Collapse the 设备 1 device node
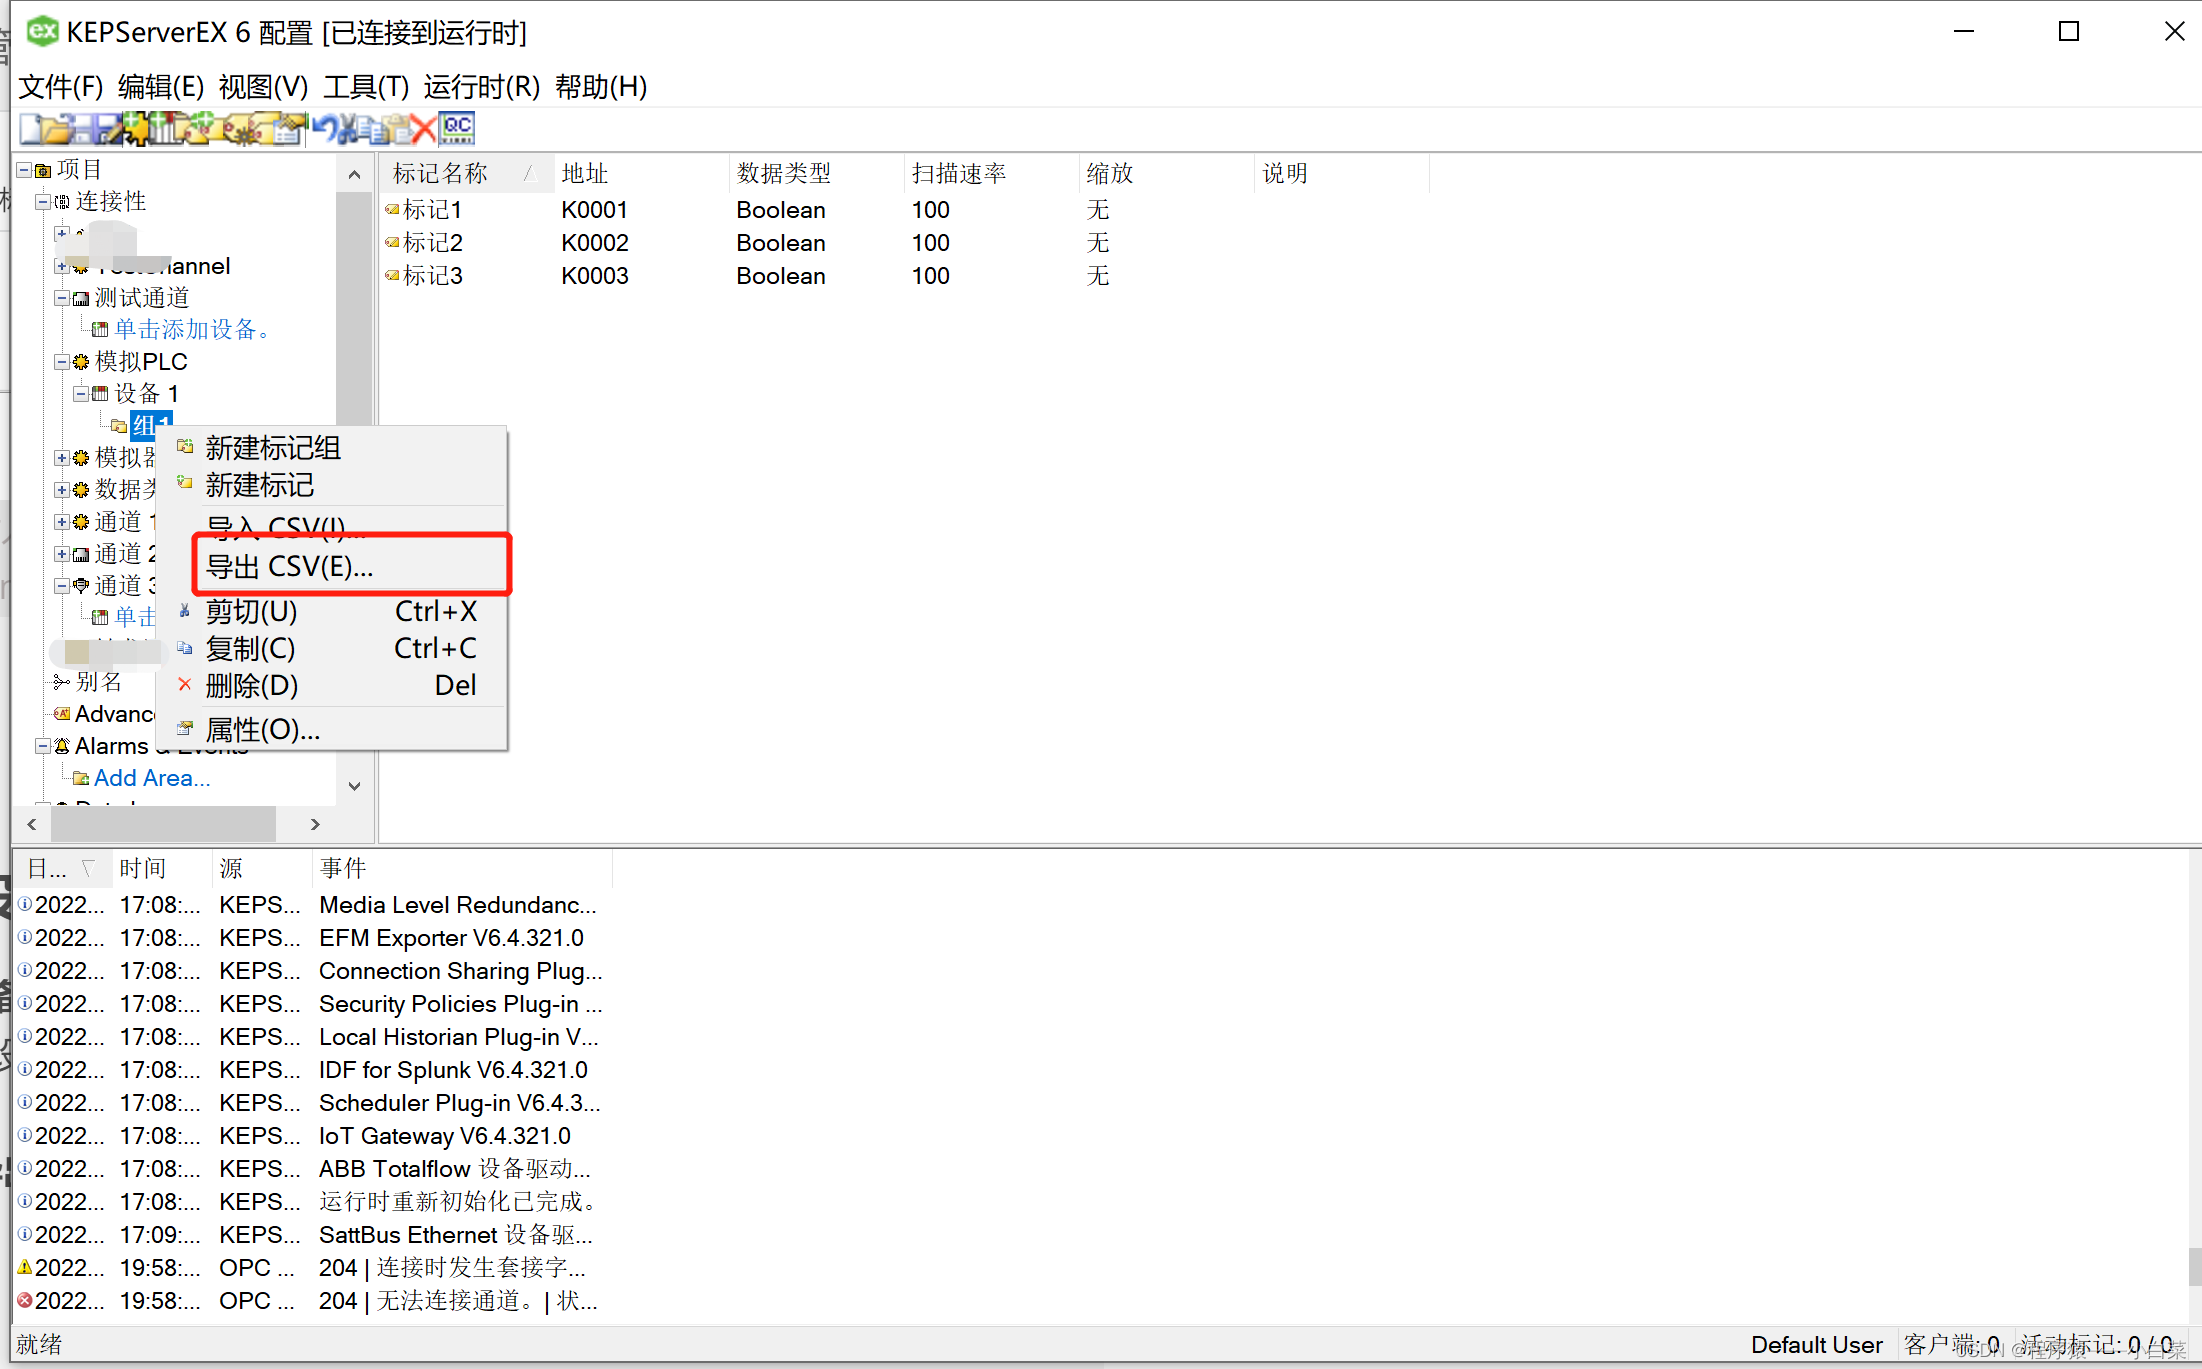Screen dimensions: 2202x1369 [x=81, y=394]
